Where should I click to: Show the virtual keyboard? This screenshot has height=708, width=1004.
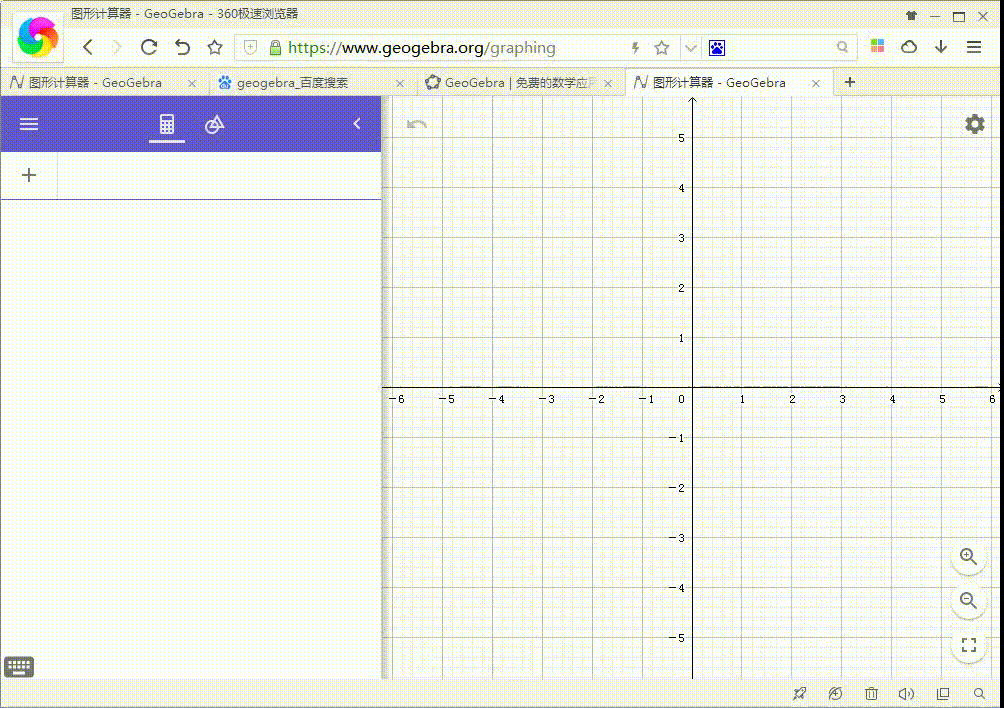coord(19,666)
